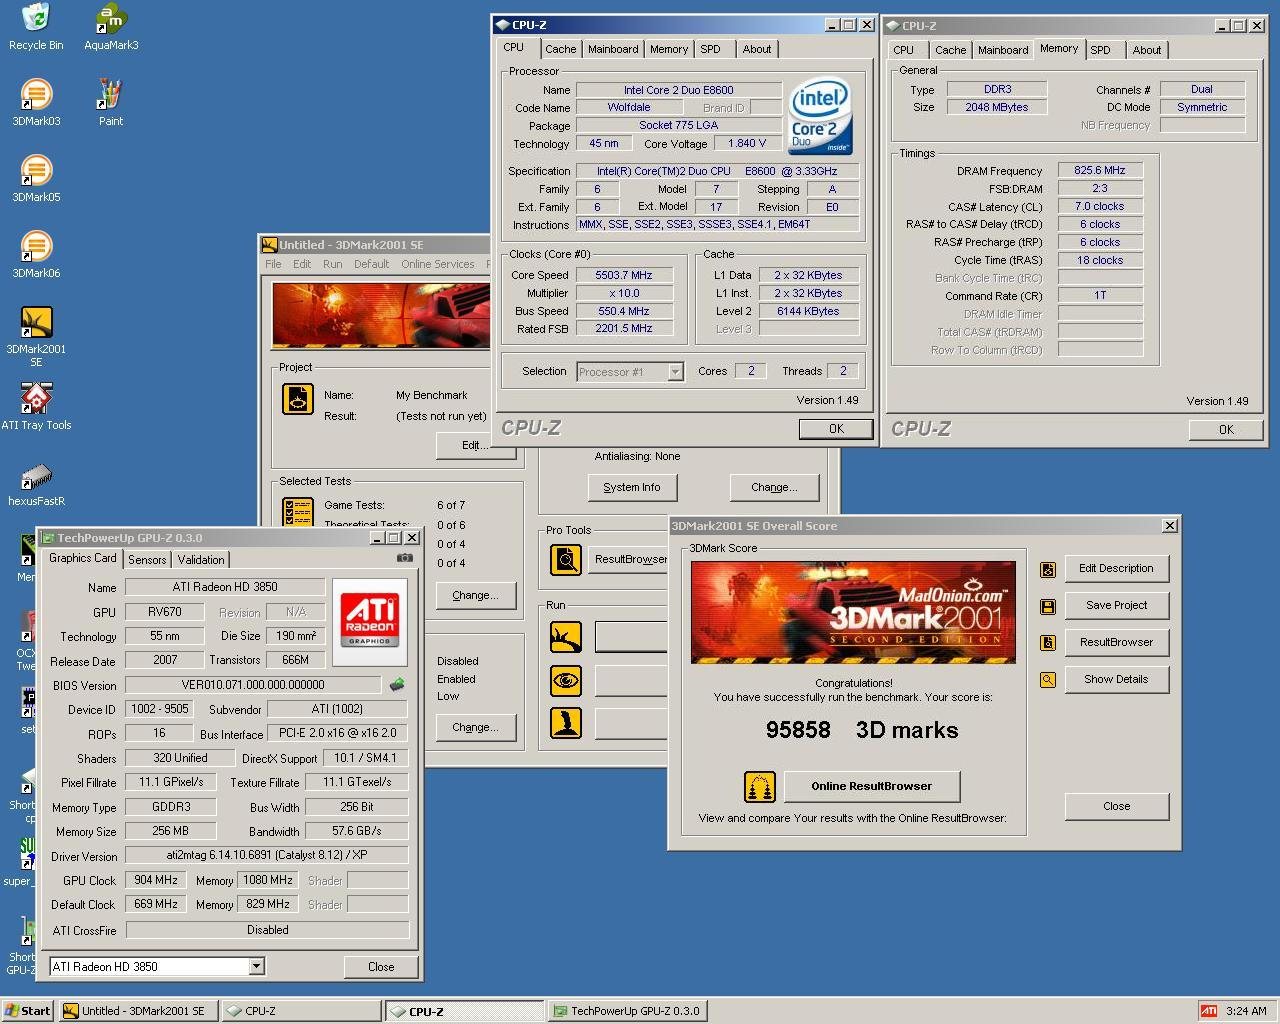
Task: Click OK in the left CPU-Z window
Action: [836, 429]
